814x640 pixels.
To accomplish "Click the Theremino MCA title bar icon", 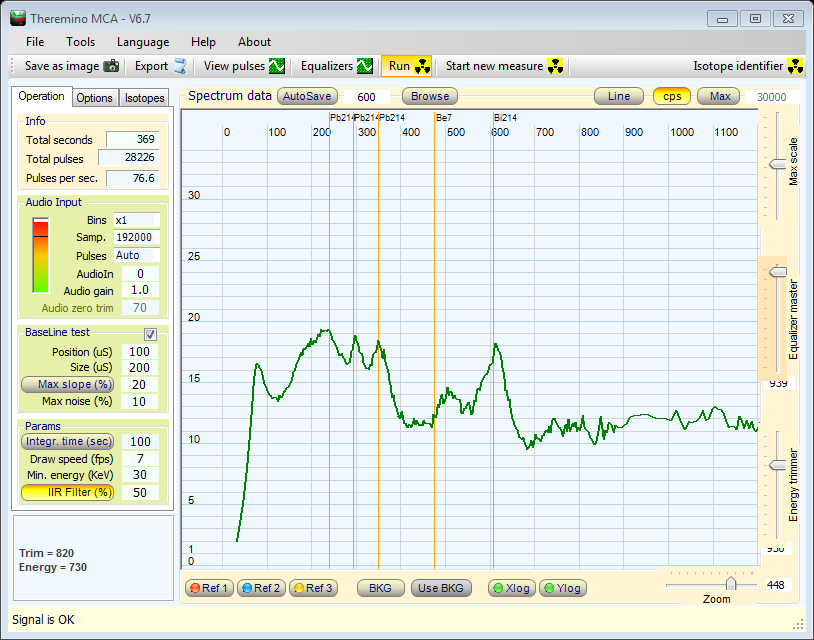I will pyautogui.click(x=18, y=18).
